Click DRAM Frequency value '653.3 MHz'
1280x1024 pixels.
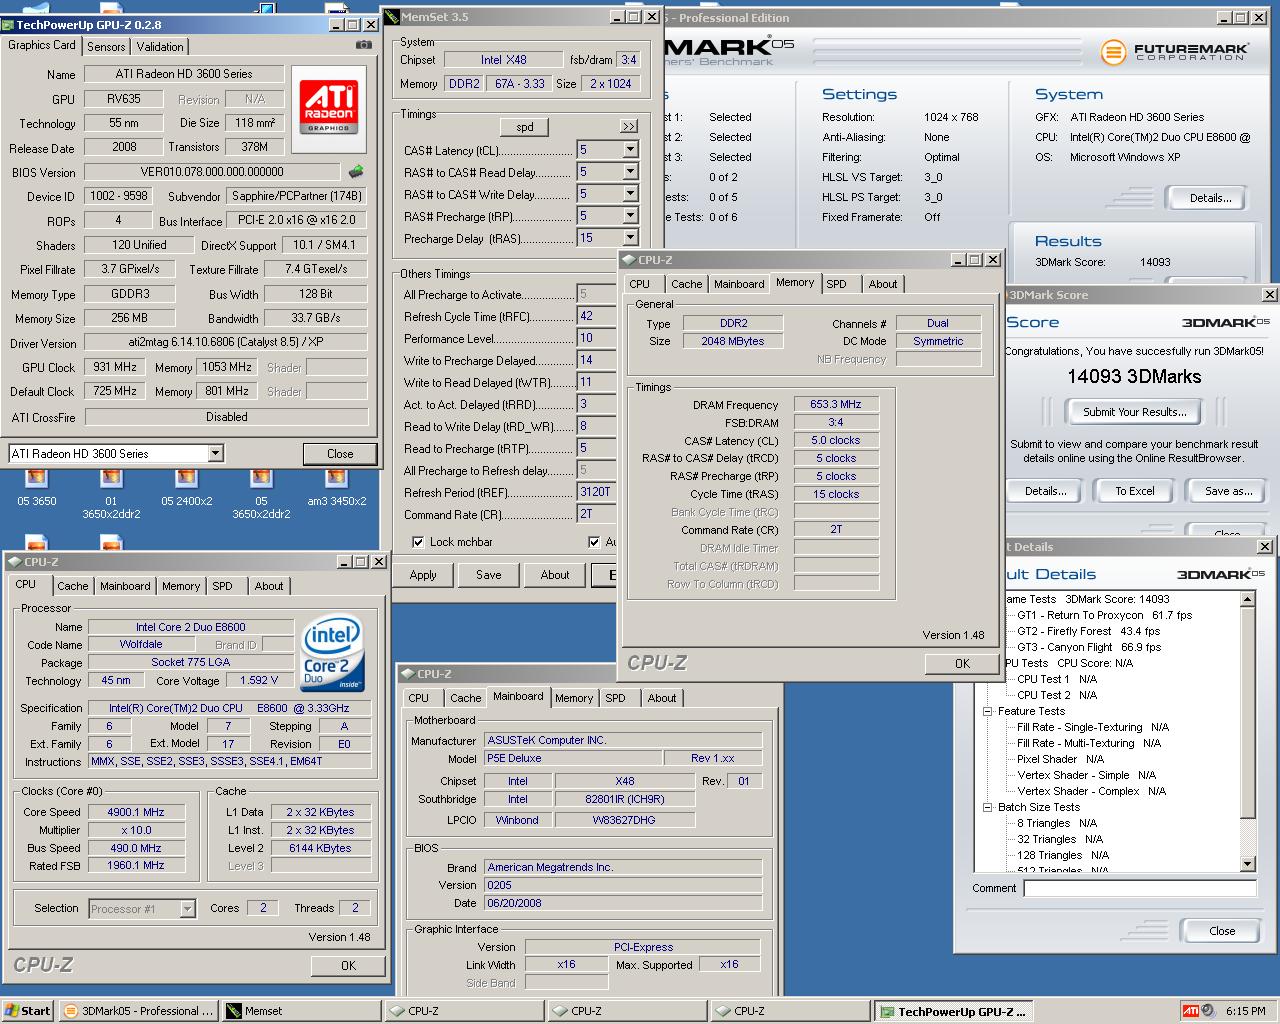[836, 404]
